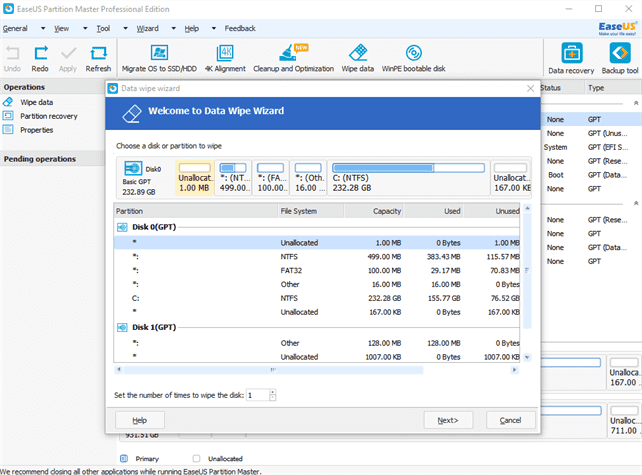
Task: Click the Undo toolbar icon
Action: [x=12, y=53]
